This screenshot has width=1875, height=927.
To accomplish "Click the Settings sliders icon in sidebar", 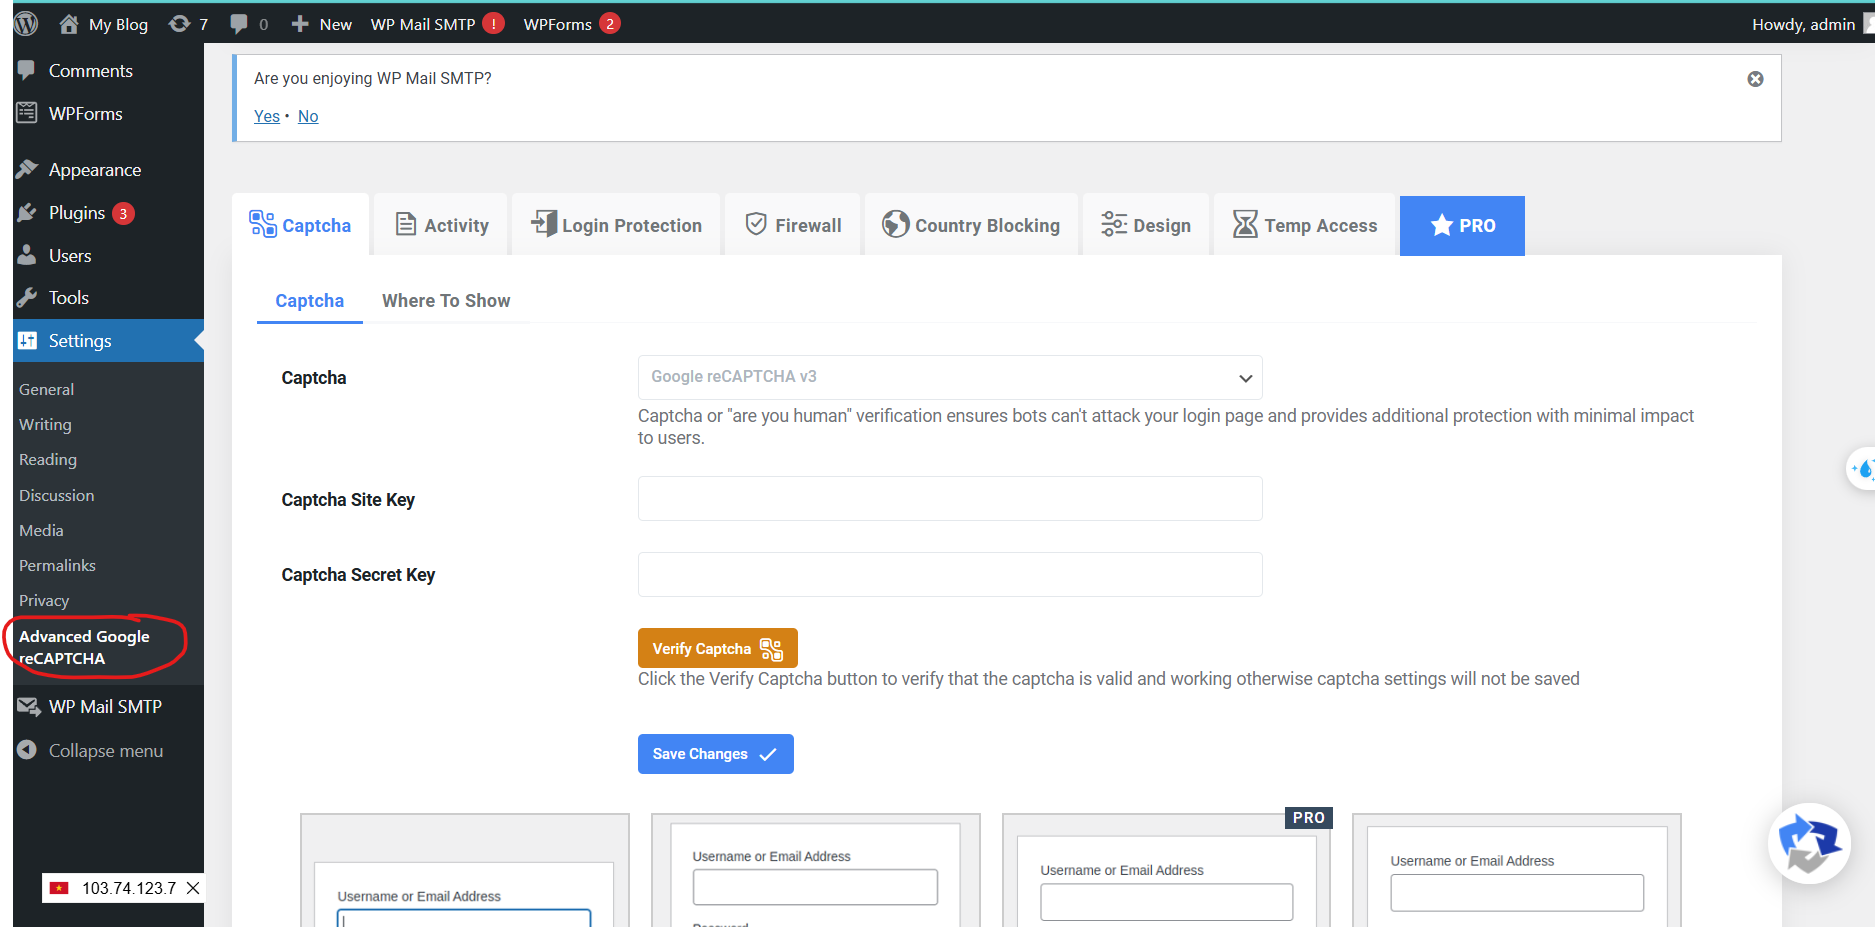I will pos(27,340).
